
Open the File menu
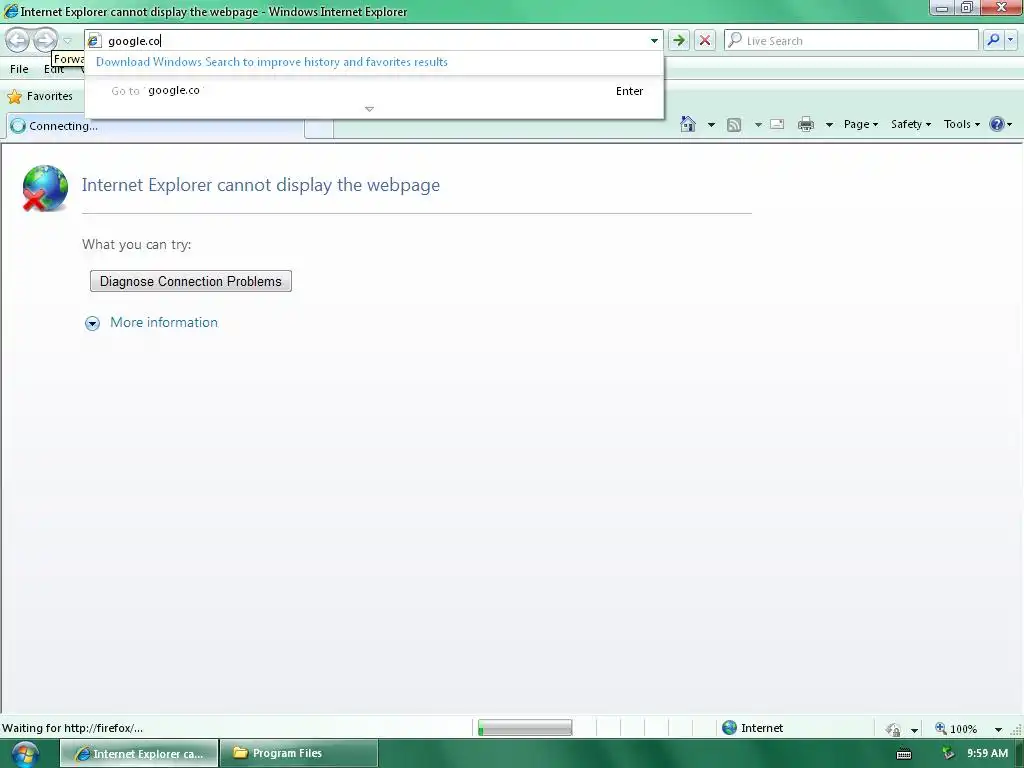[19, 69]
